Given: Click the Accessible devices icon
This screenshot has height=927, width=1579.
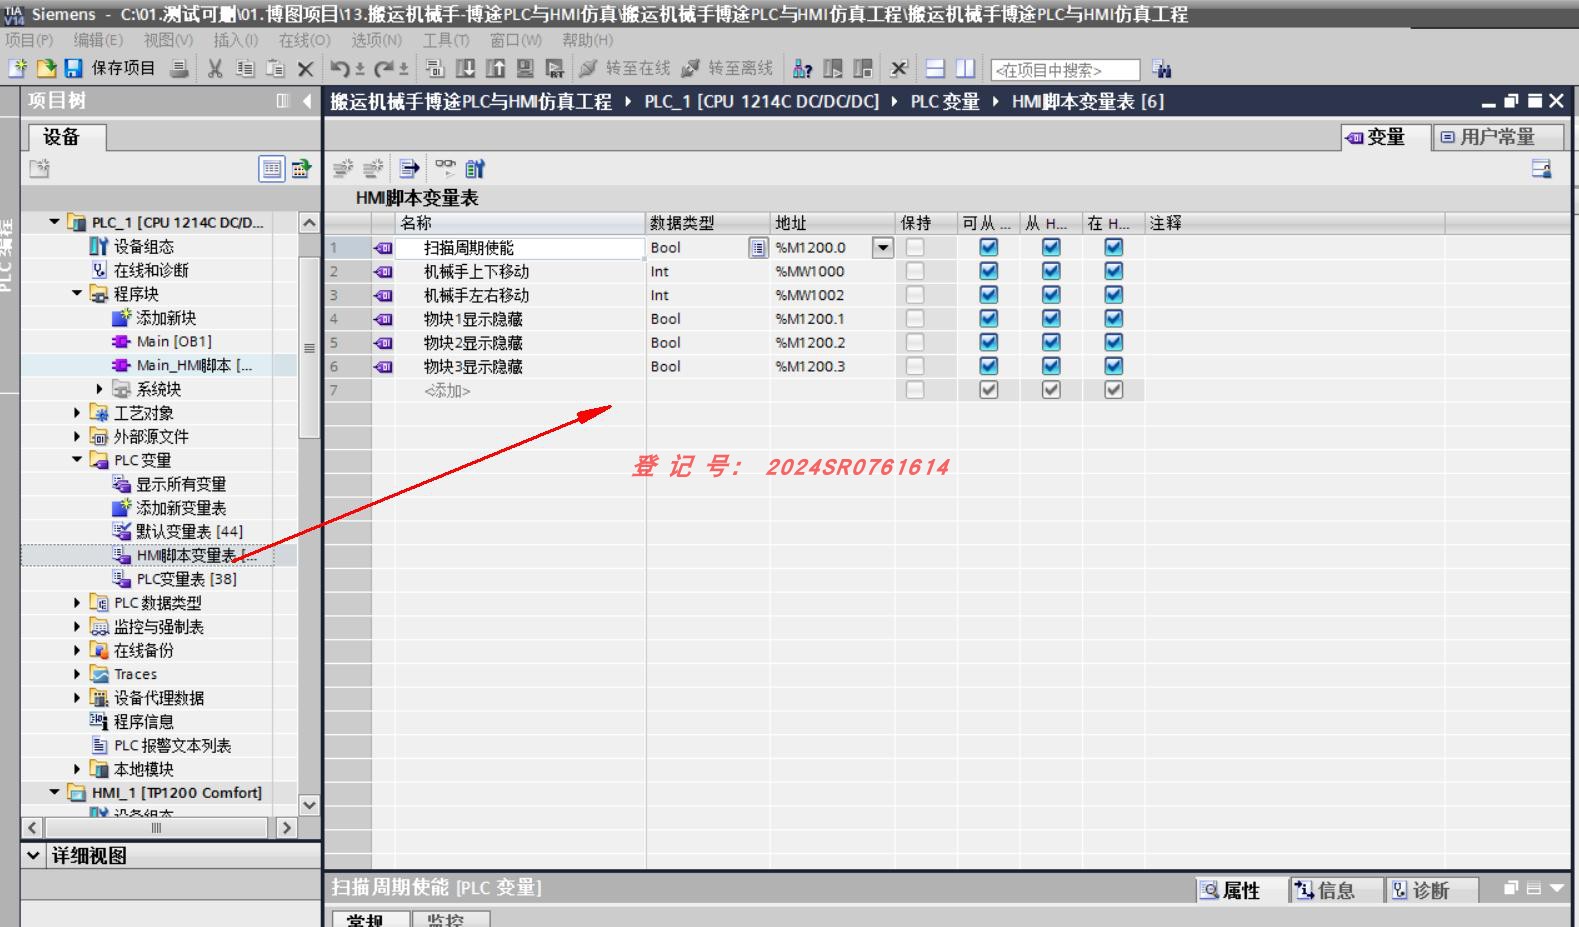Looking at the screenshot, I should [802, 69].
